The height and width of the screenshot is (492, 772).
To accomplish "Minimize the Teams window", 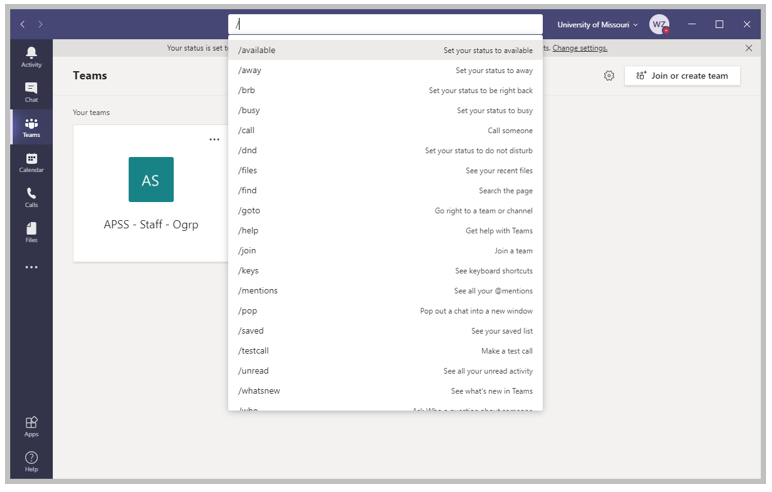I will tap(691, 24).
